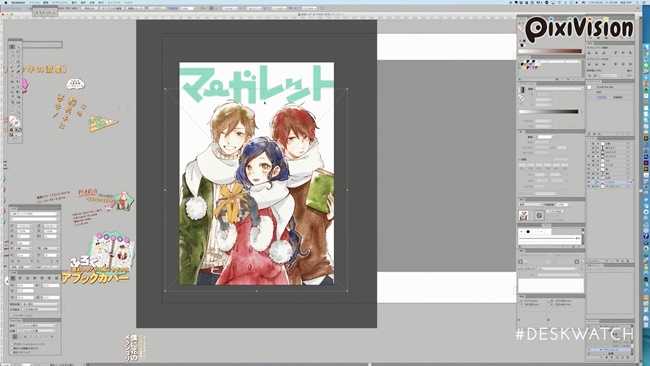Screen dimensions: 650x366
Task: Select the Margaret magazine cover artwork
Action: point(257,173)
